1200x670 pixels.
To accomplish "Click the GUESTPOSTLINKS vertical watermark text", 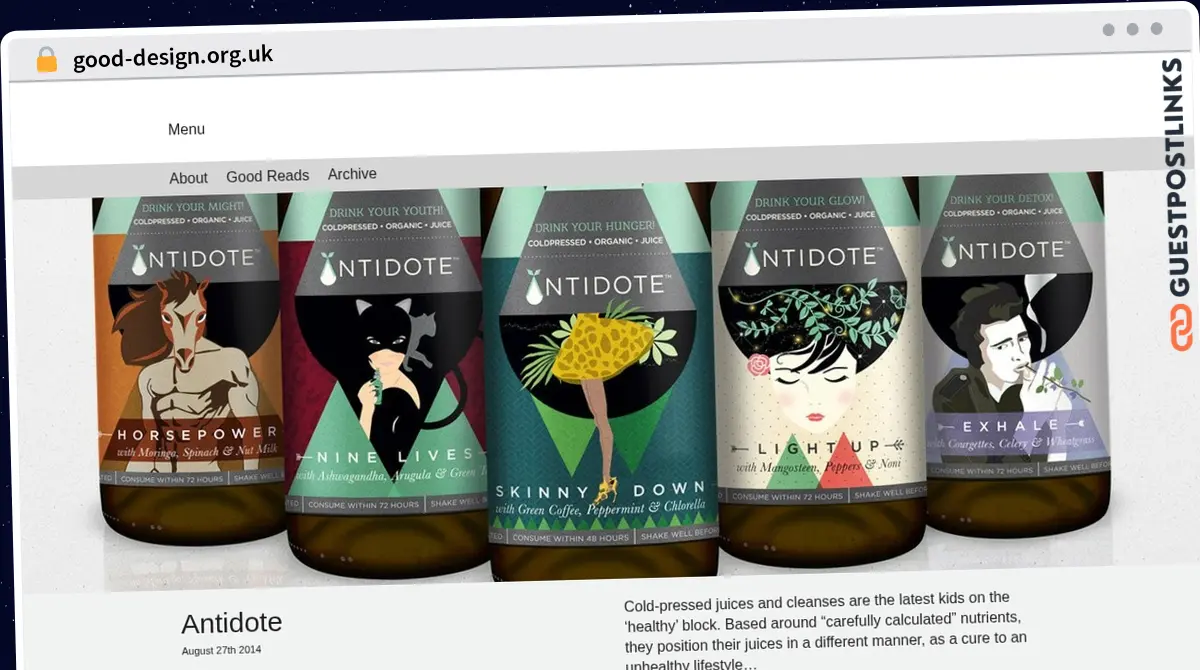I will (1181, 180).
